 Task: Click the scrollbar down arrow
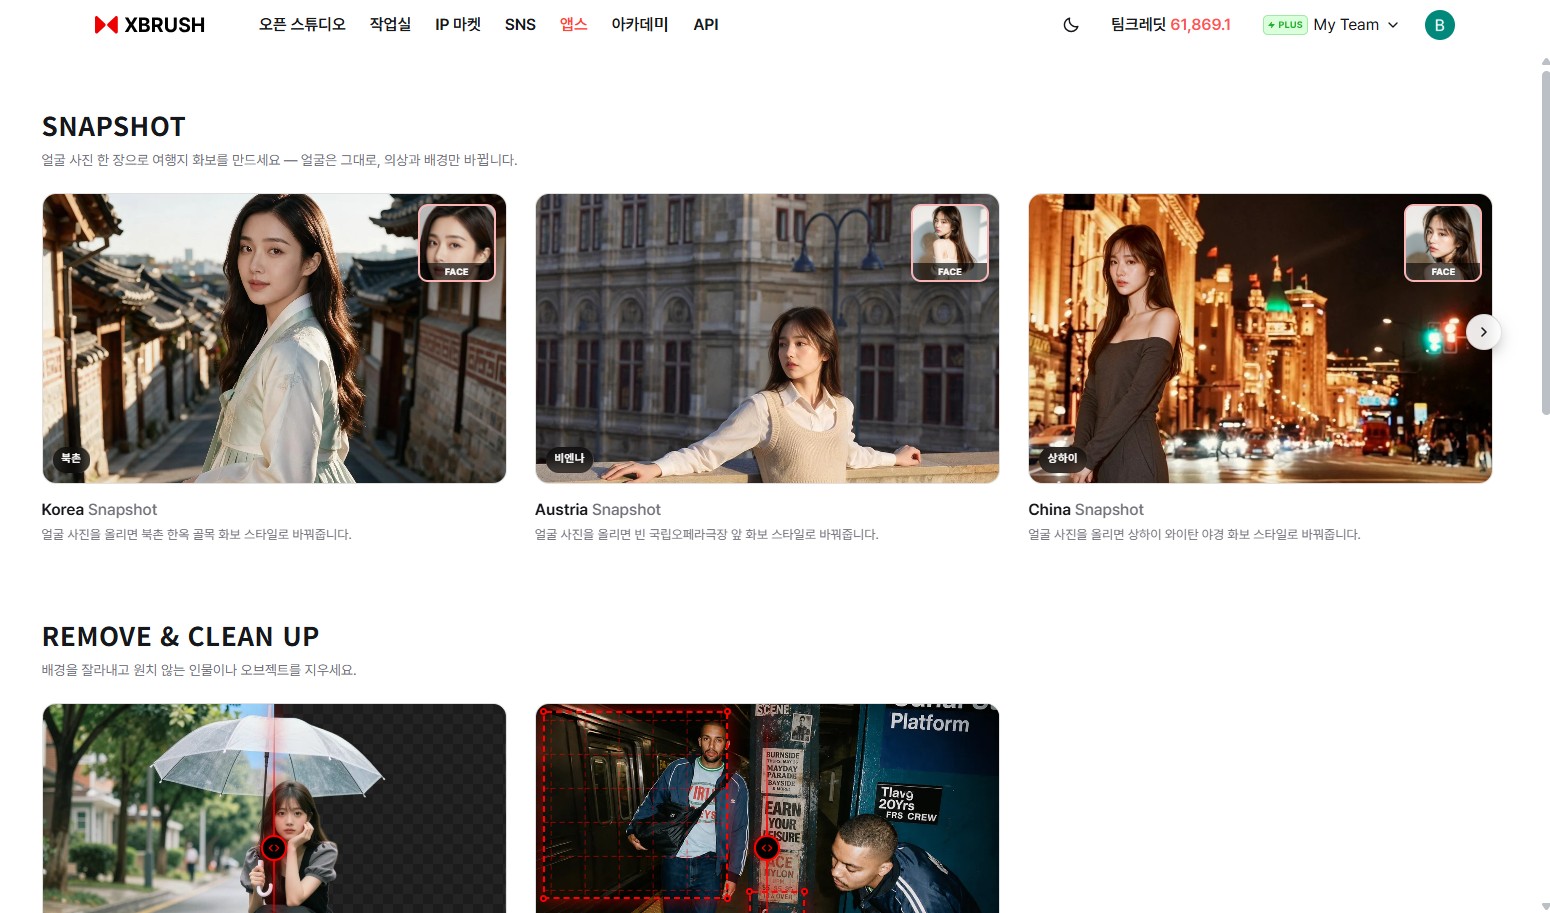coord(1545,906)
